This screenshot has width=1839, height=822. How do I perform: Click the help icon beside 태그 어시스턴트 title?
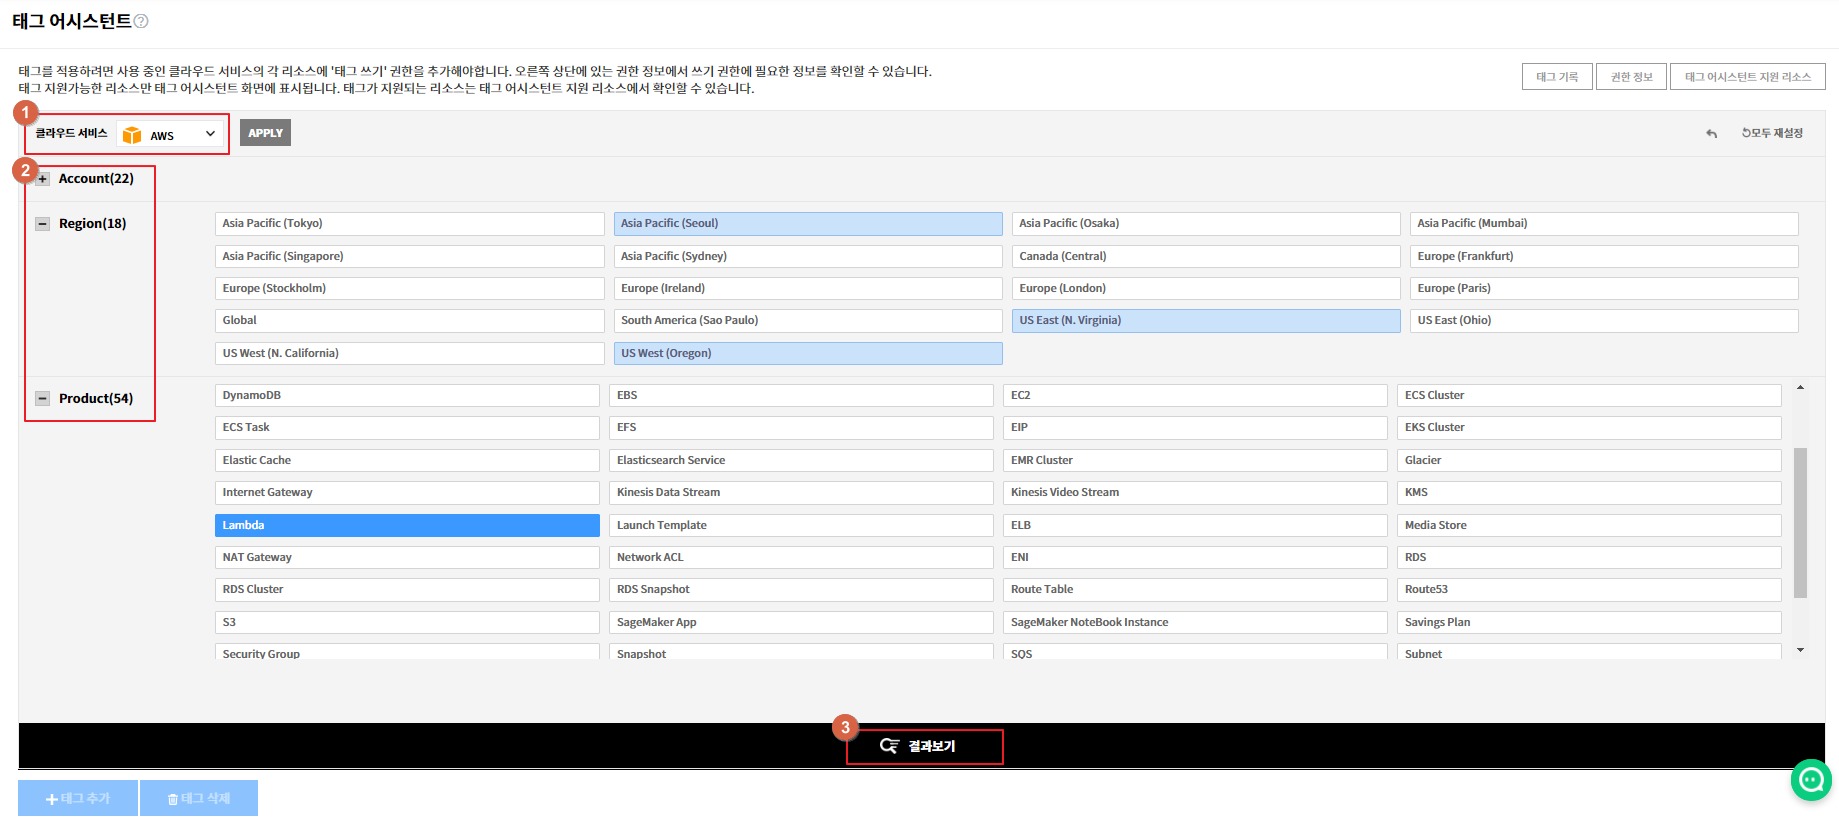[x=141, y=21]
